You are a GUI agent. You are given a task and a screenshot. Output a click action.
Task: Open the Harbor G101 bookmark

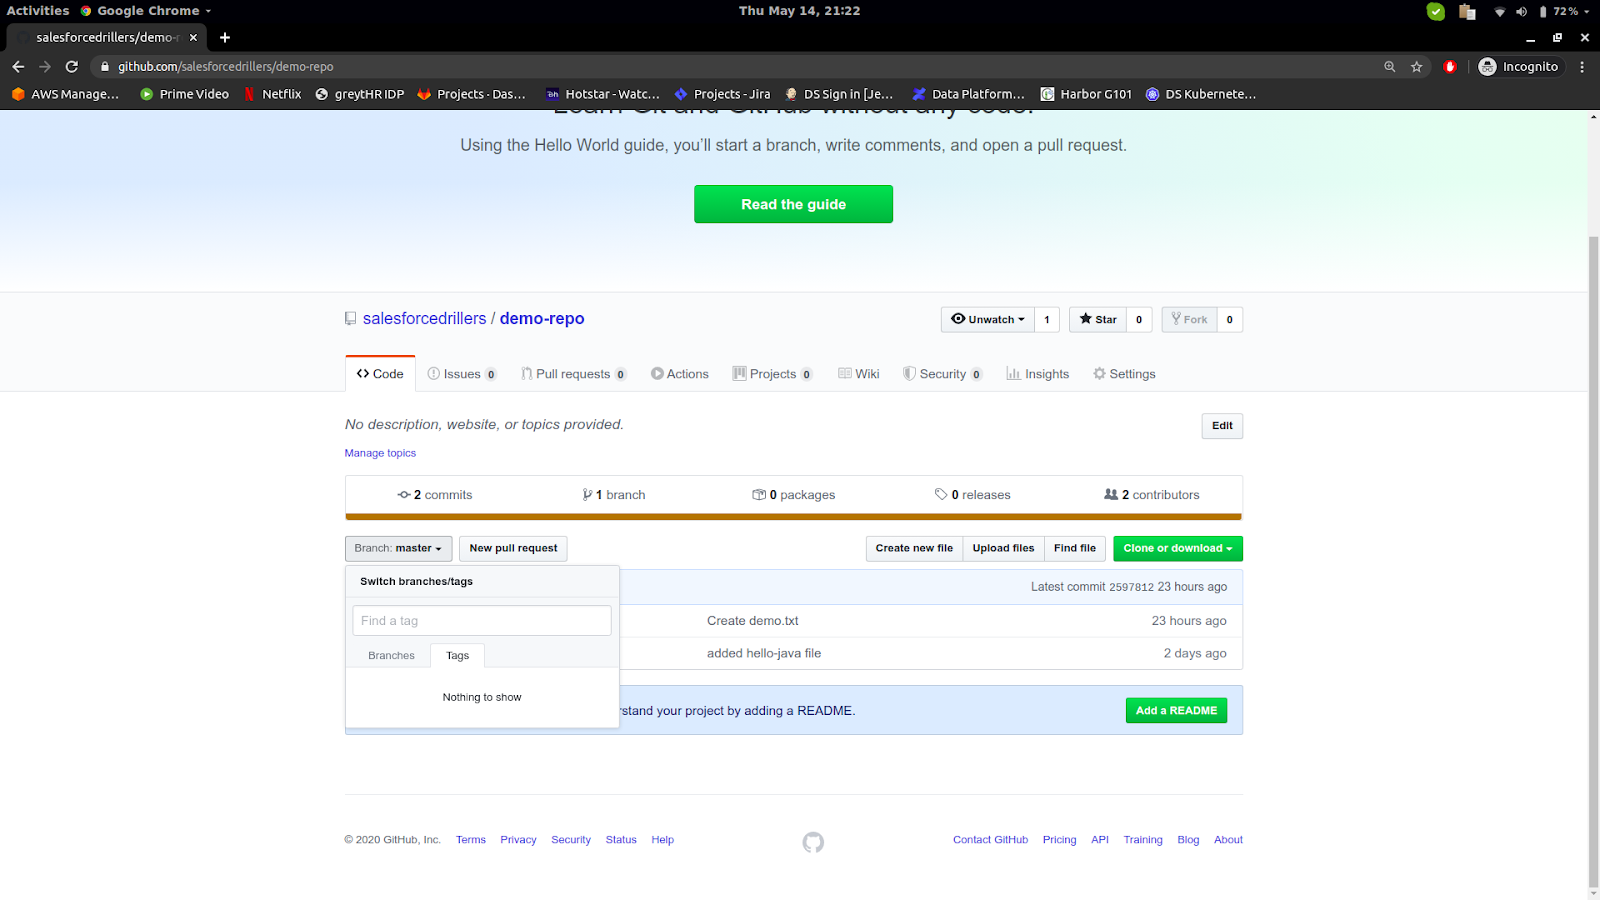click(x=1086, y=94)
